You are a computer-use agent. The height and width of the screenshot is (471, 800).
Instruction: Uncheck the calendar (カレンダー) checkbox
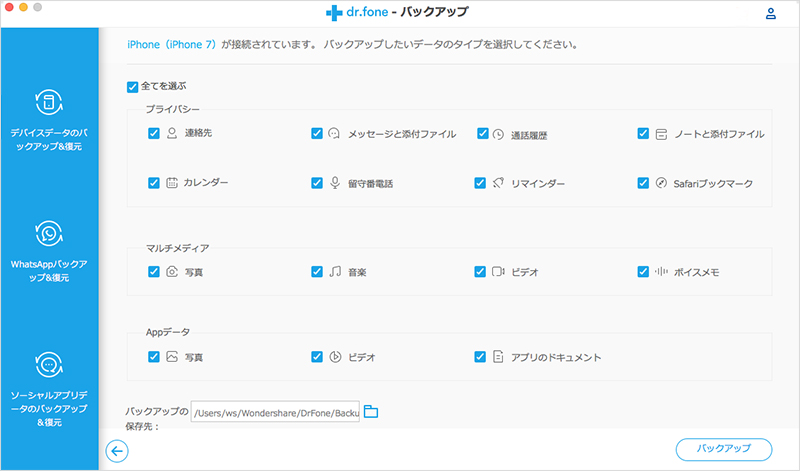click(154, 183)
